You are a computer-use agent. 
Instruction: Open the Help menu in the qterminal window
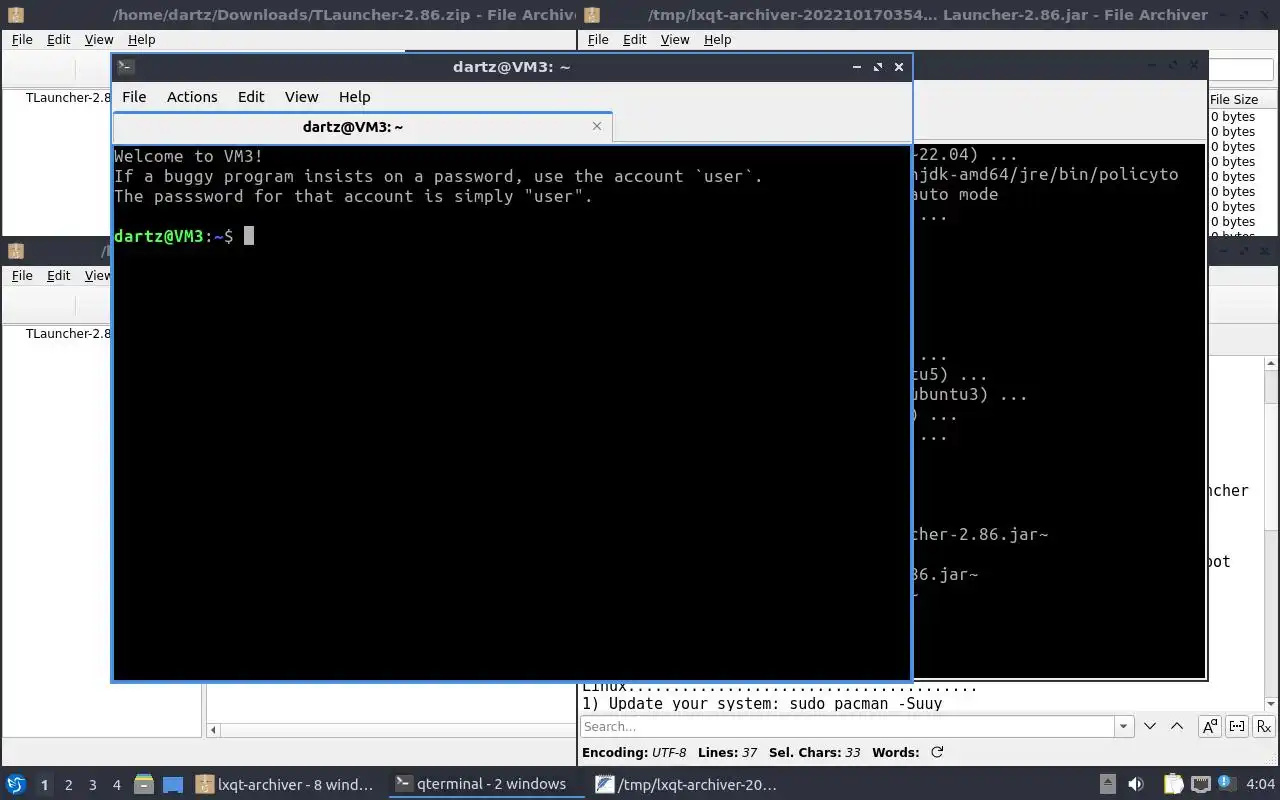354,97
